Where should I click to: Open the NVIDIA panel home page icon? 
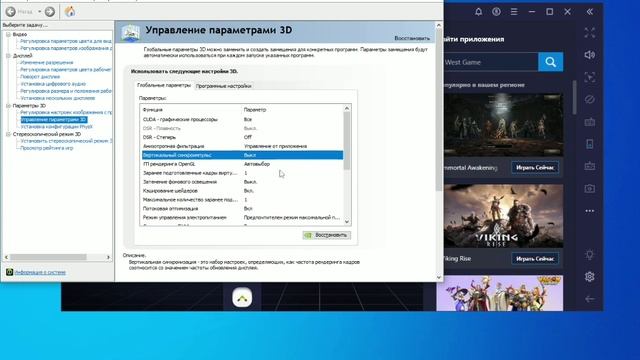[x=70, y=11]
